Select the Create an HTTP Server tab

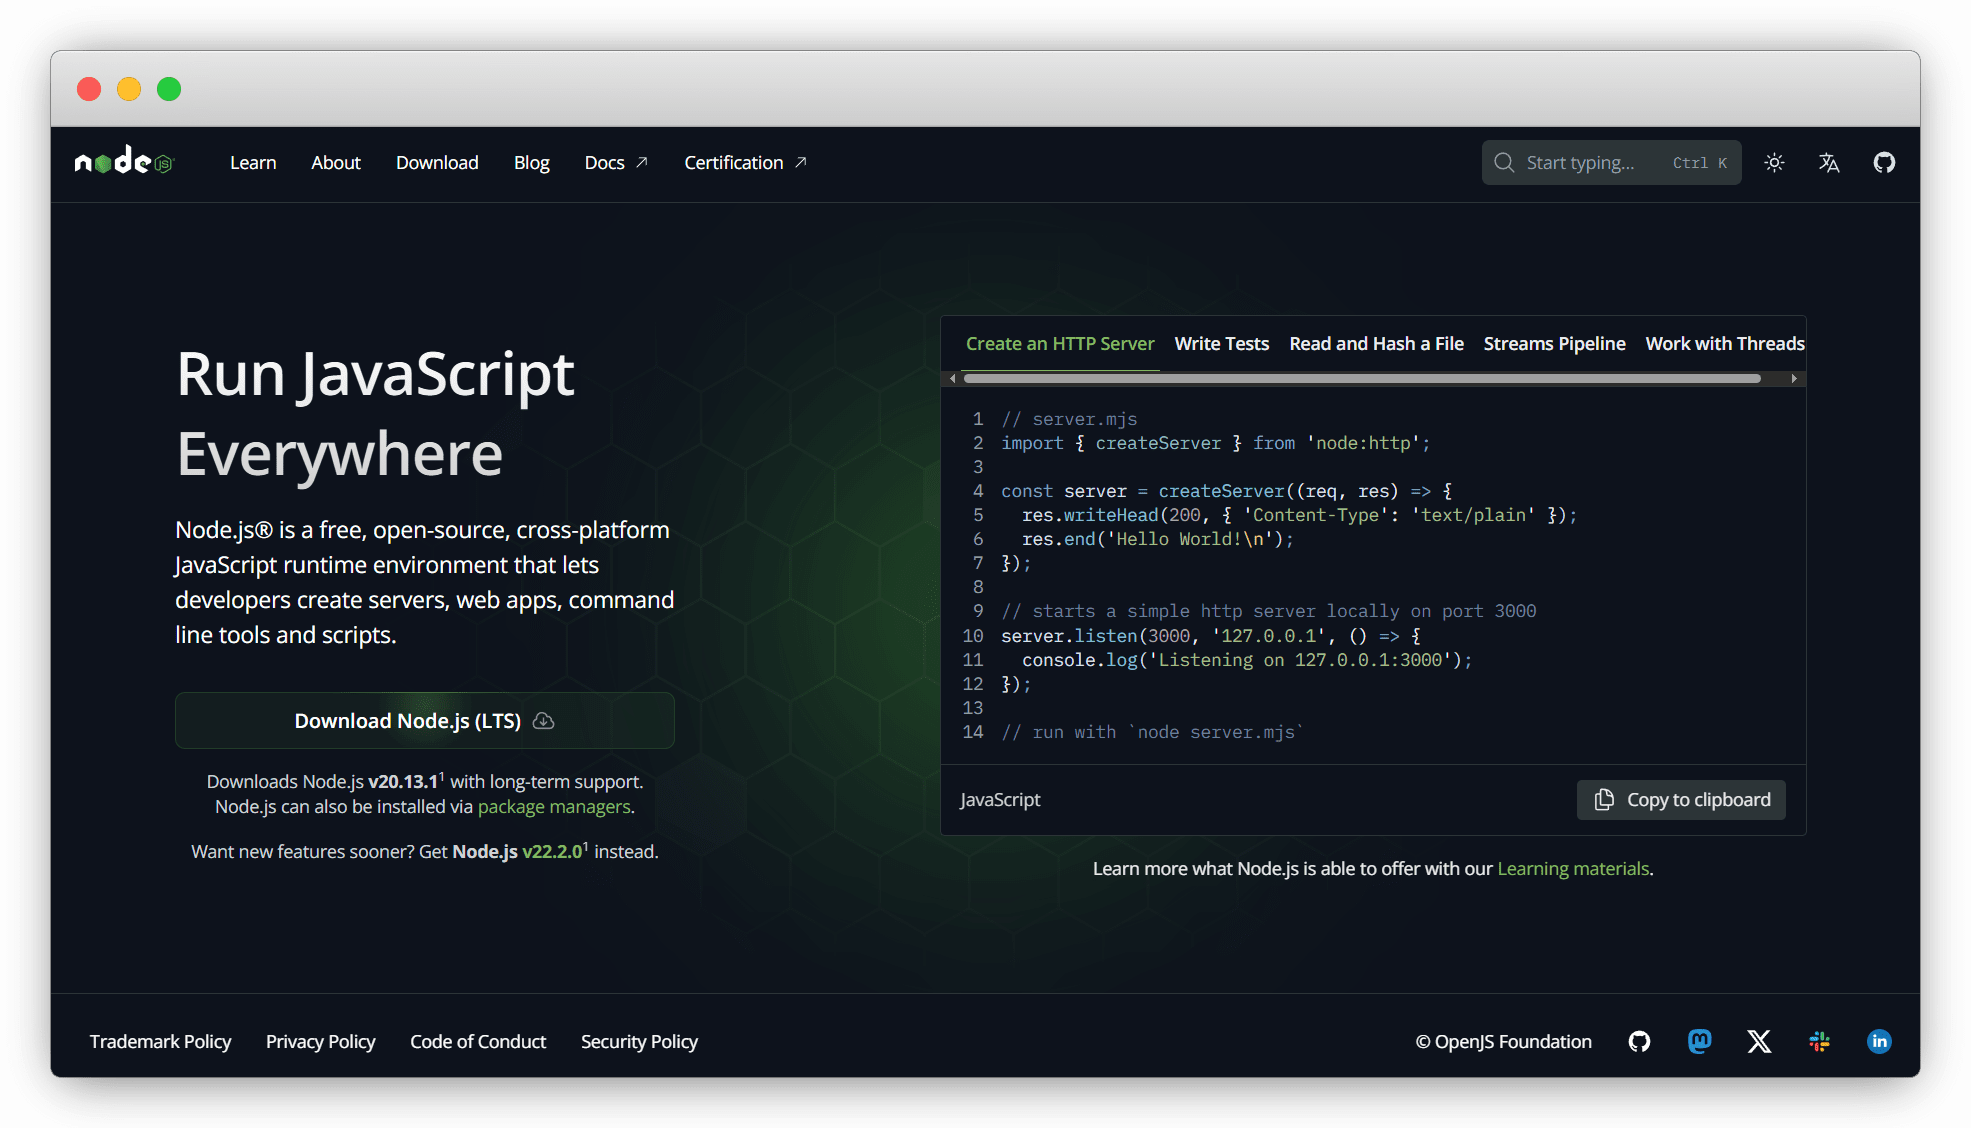pos(1060,343)
